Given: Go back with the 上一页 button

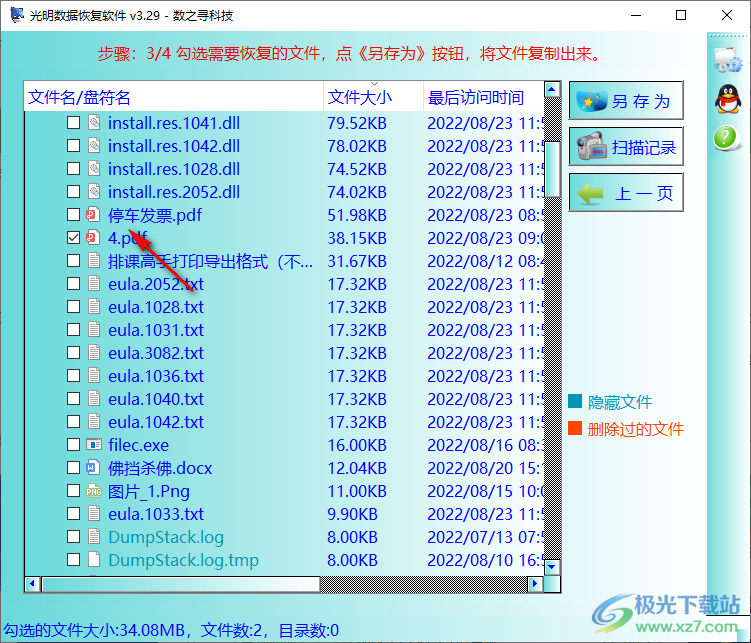Looking at the screenshot, I should coord(626,192).
